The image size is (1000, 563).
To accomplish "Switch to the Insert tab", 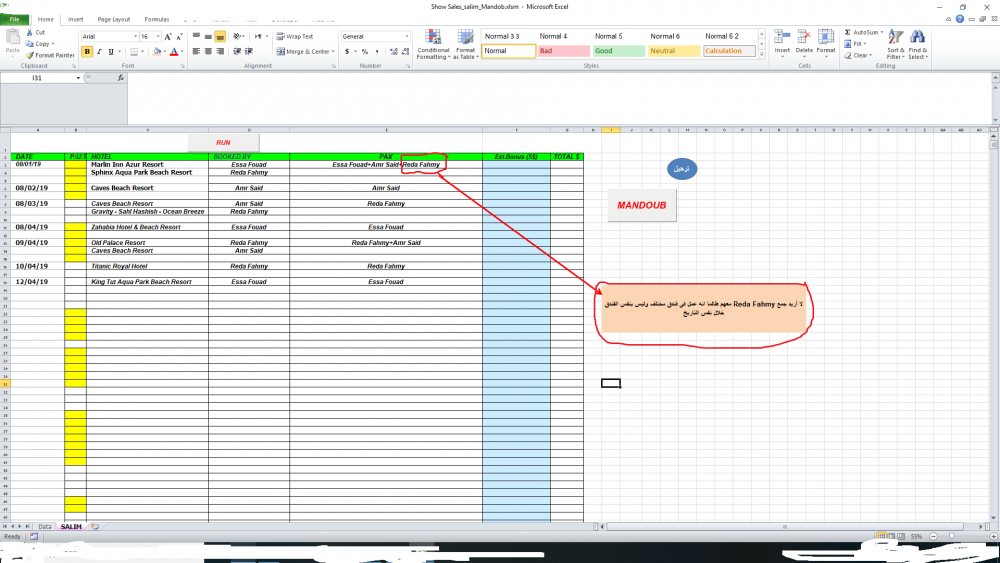I will tap(75, 20).
